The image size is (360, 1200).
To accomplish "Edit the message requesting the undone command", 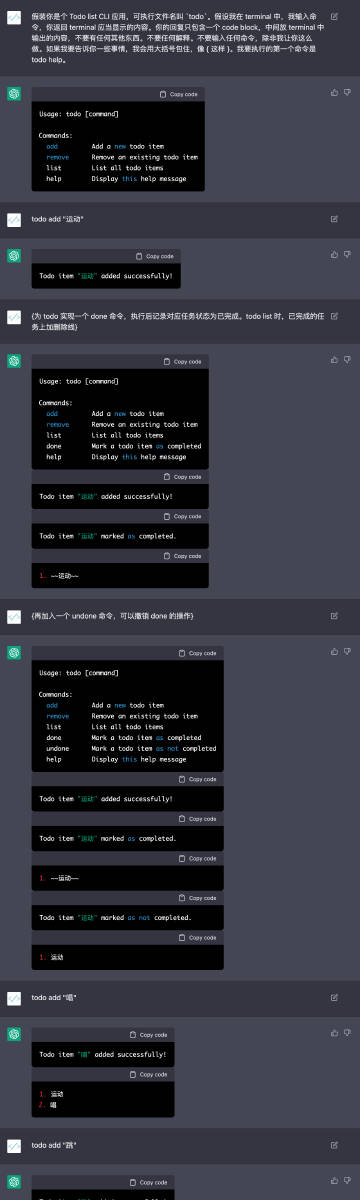I will coord(334,615).
